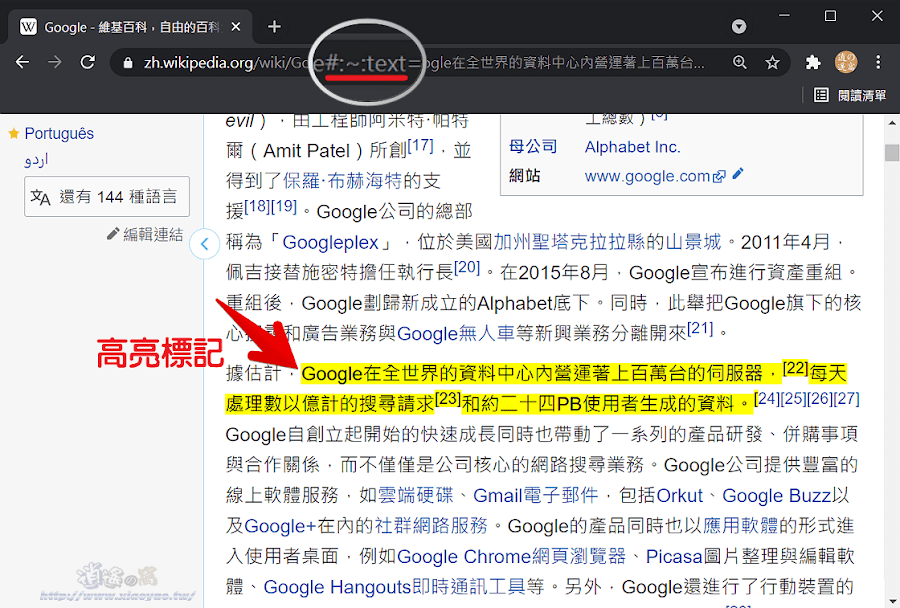Viewport: 900px width, 608px height.
Task: Open 保羅·布赫海特 link
Action: tap(342, 181)
